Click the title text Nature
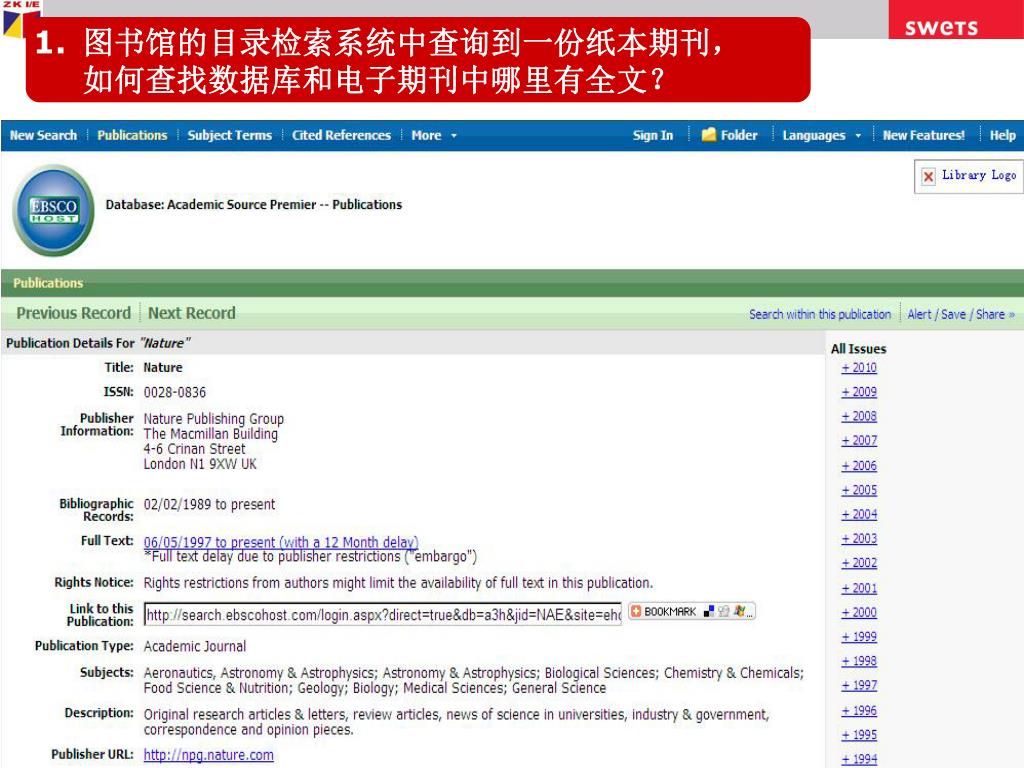This screenshot has width=1024, height=768. (x=163, y=368)
